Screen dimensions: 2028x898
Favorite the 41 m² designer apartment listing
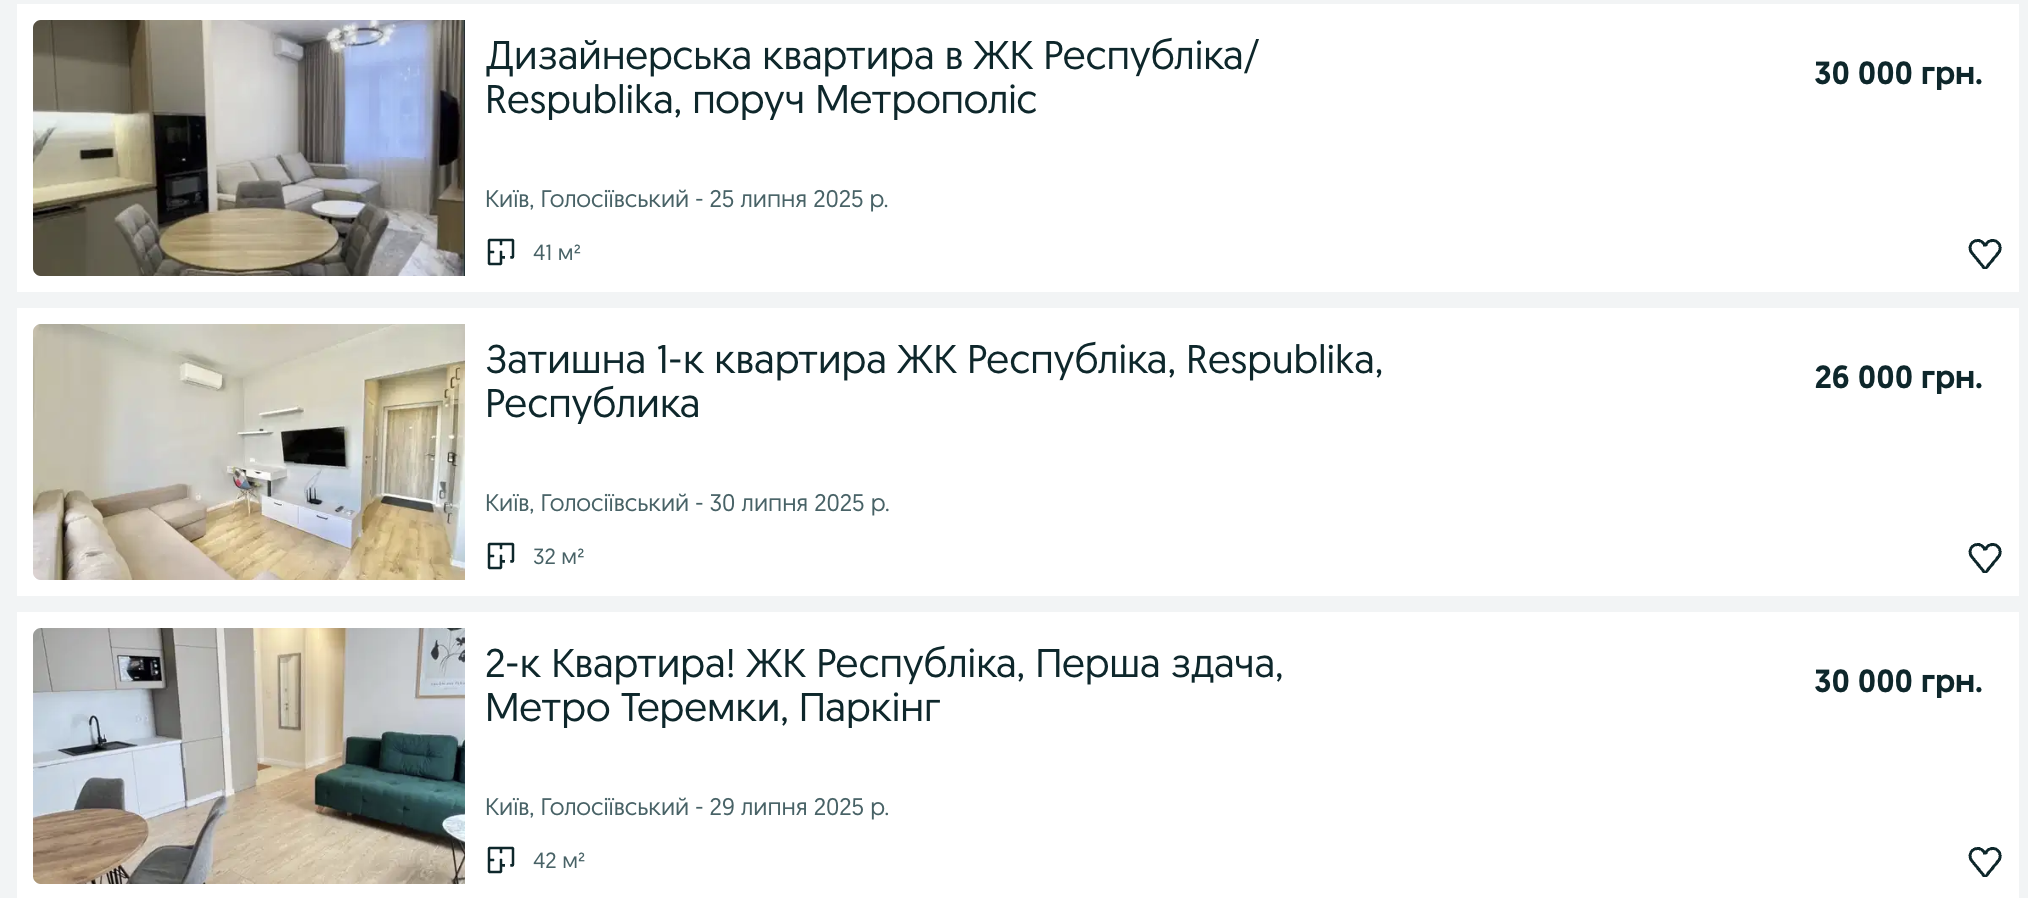point(1984,254)
